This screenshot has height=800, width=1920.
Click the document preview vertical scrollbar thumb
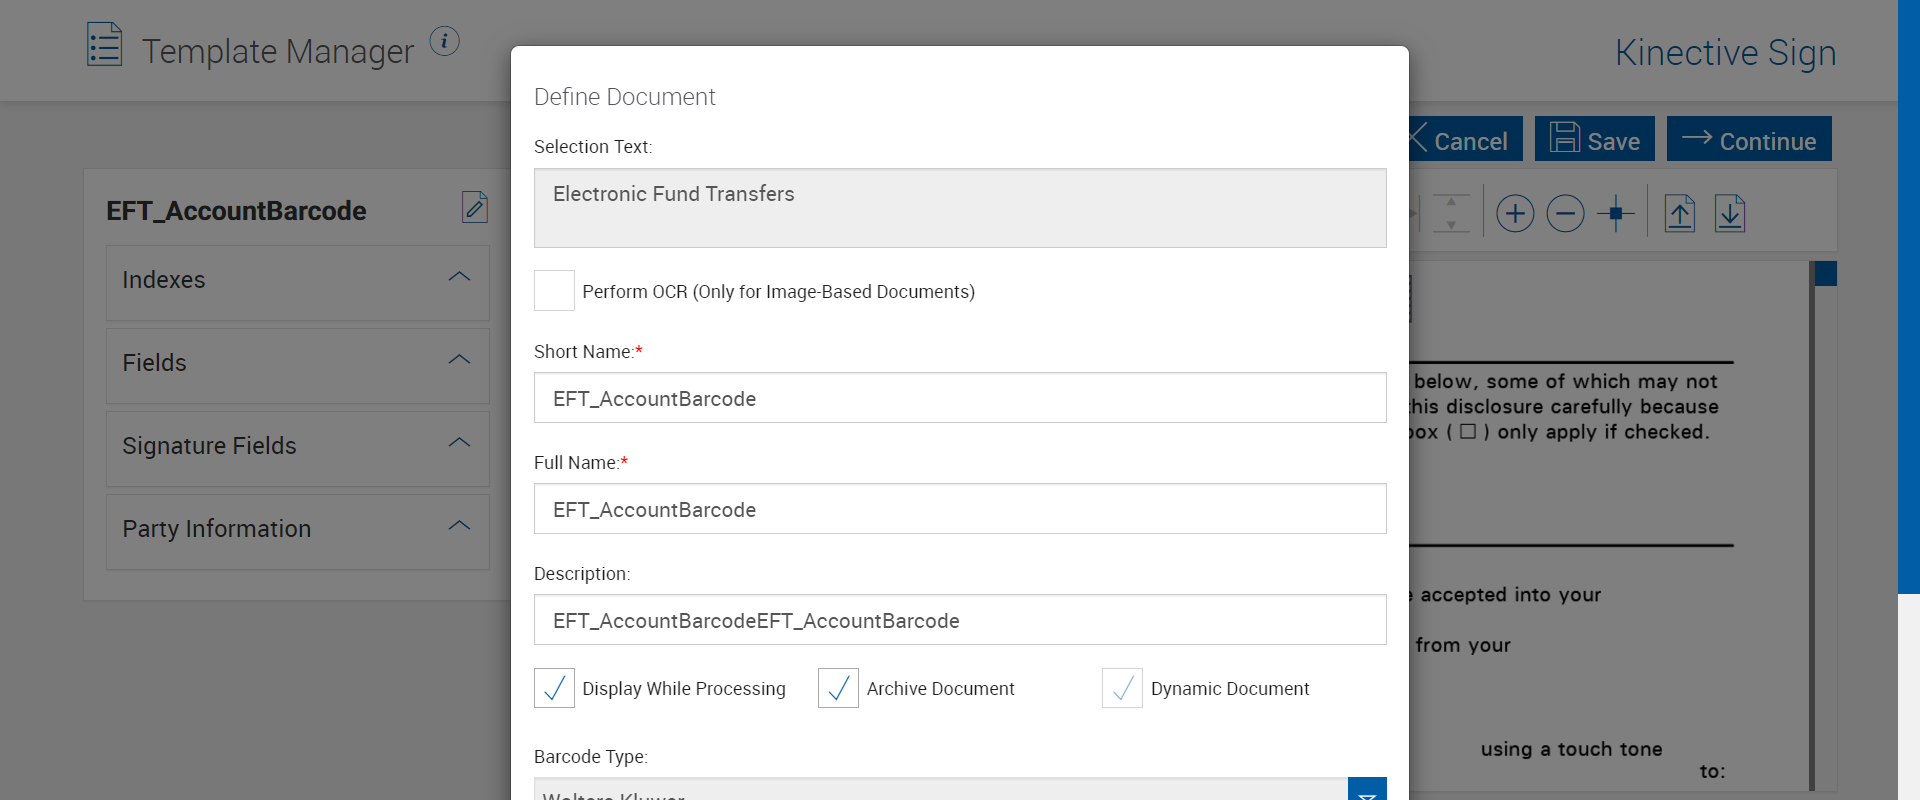pos(1826,274)
